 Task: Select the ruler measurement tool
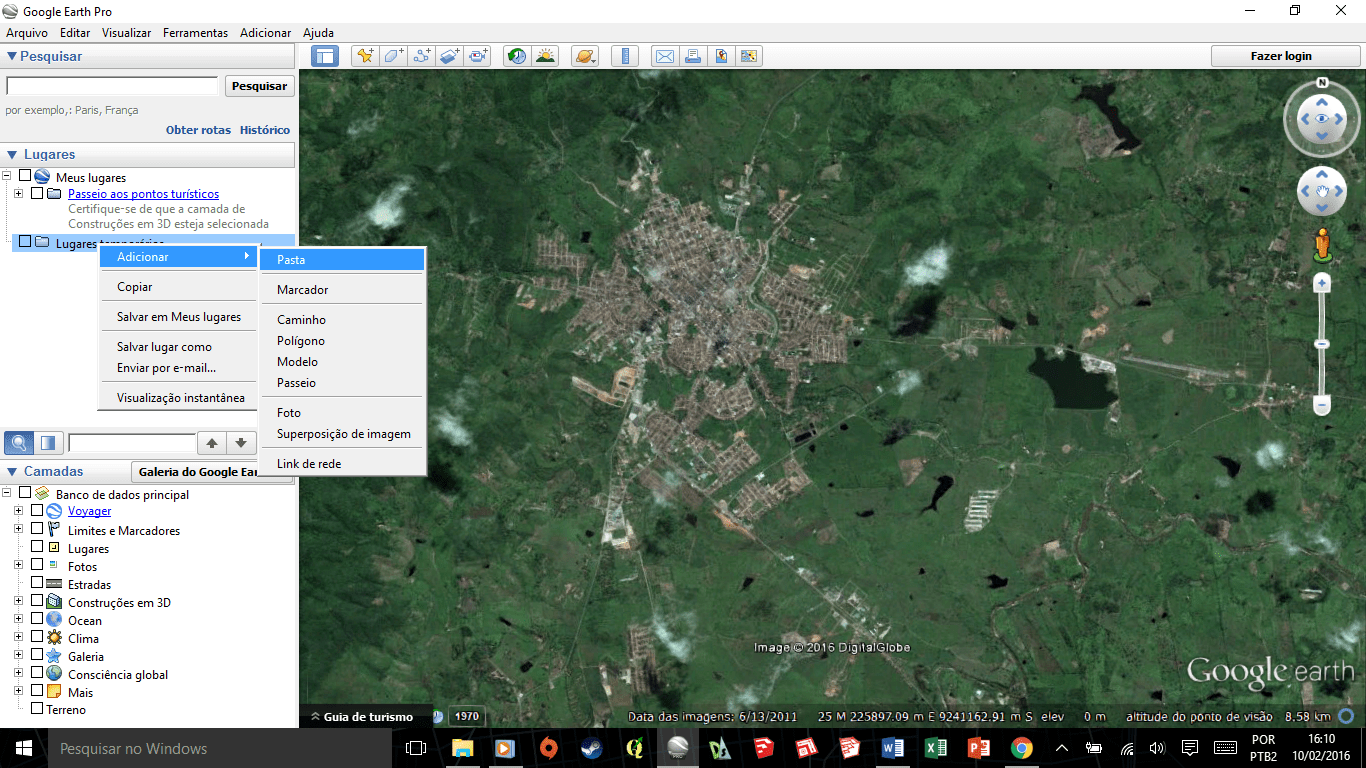pos(625,56)
